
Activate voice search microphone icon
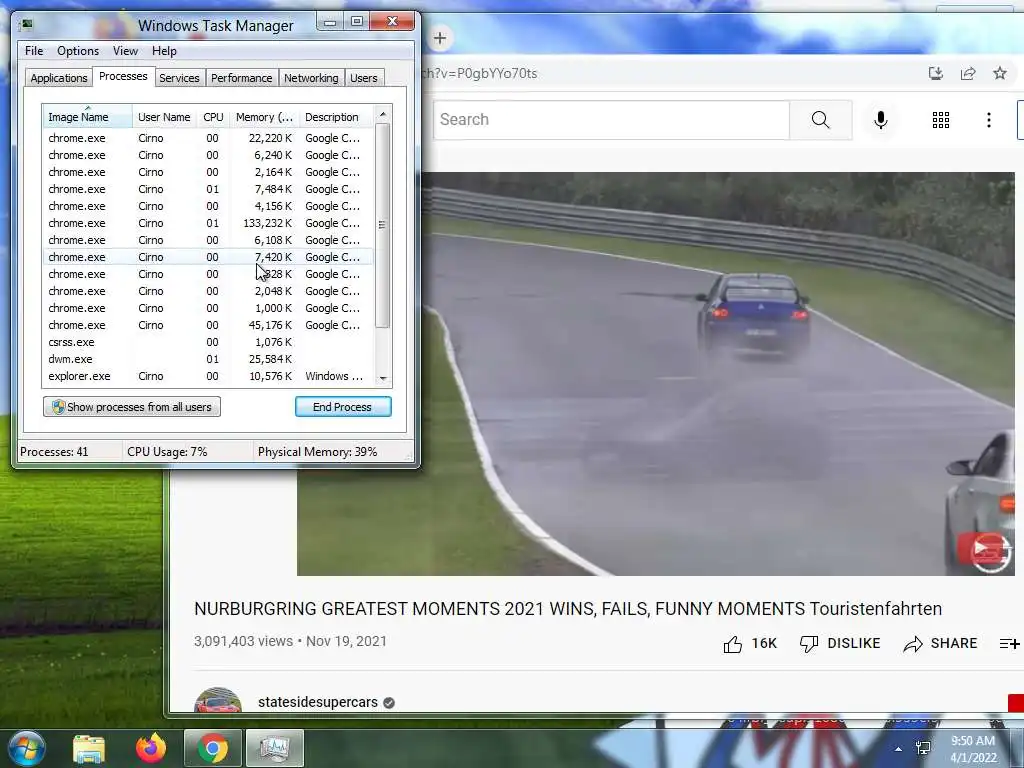coord(880,120)
